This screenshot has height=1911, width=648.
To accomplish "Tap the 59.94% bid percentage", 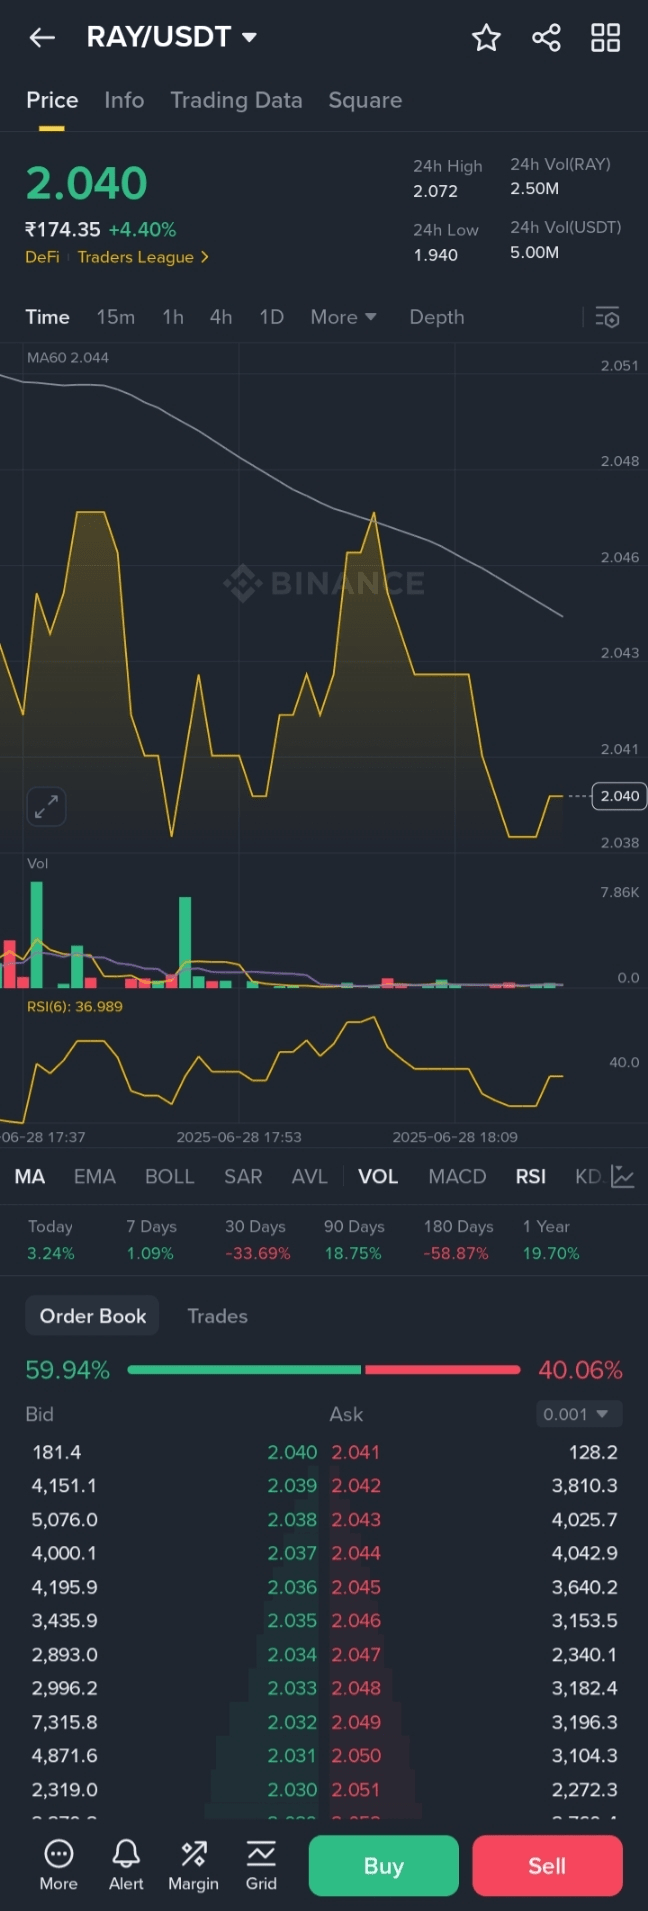I will coord(67,1370).
